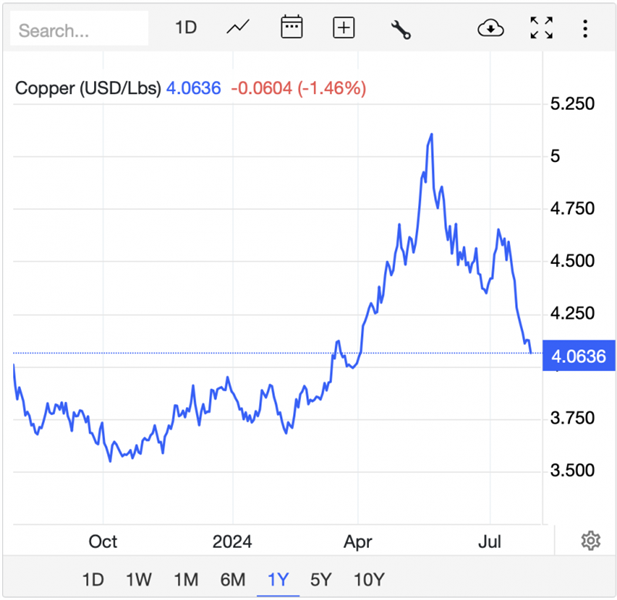Click the current price 4.0636 in header
Screen dimensions: 617x600
(x=194, y=88)
